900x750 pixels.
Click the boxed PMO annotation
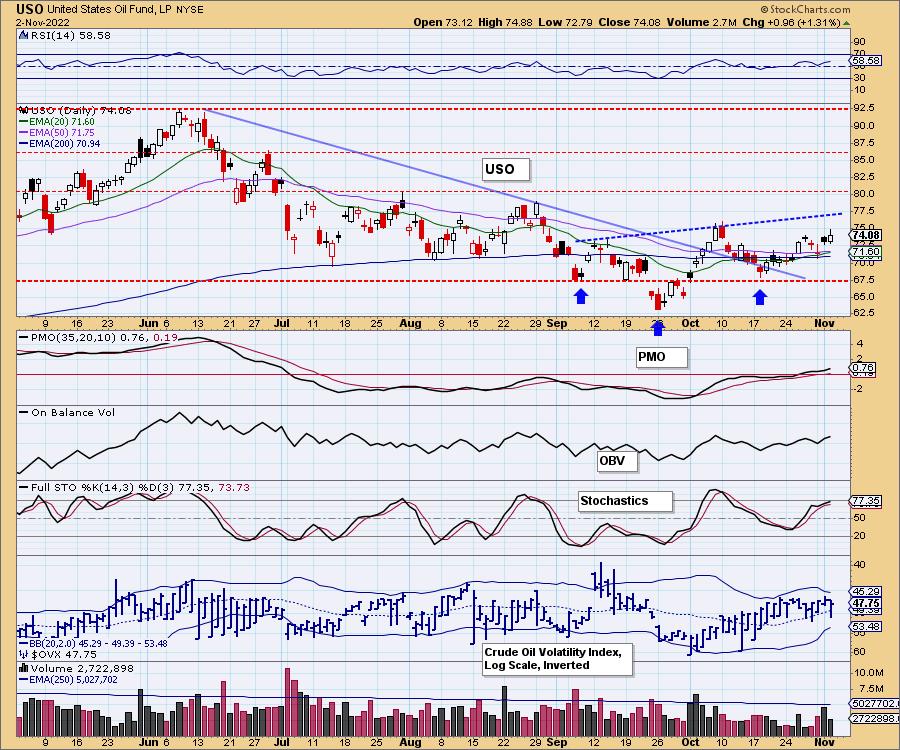(661, 357)
